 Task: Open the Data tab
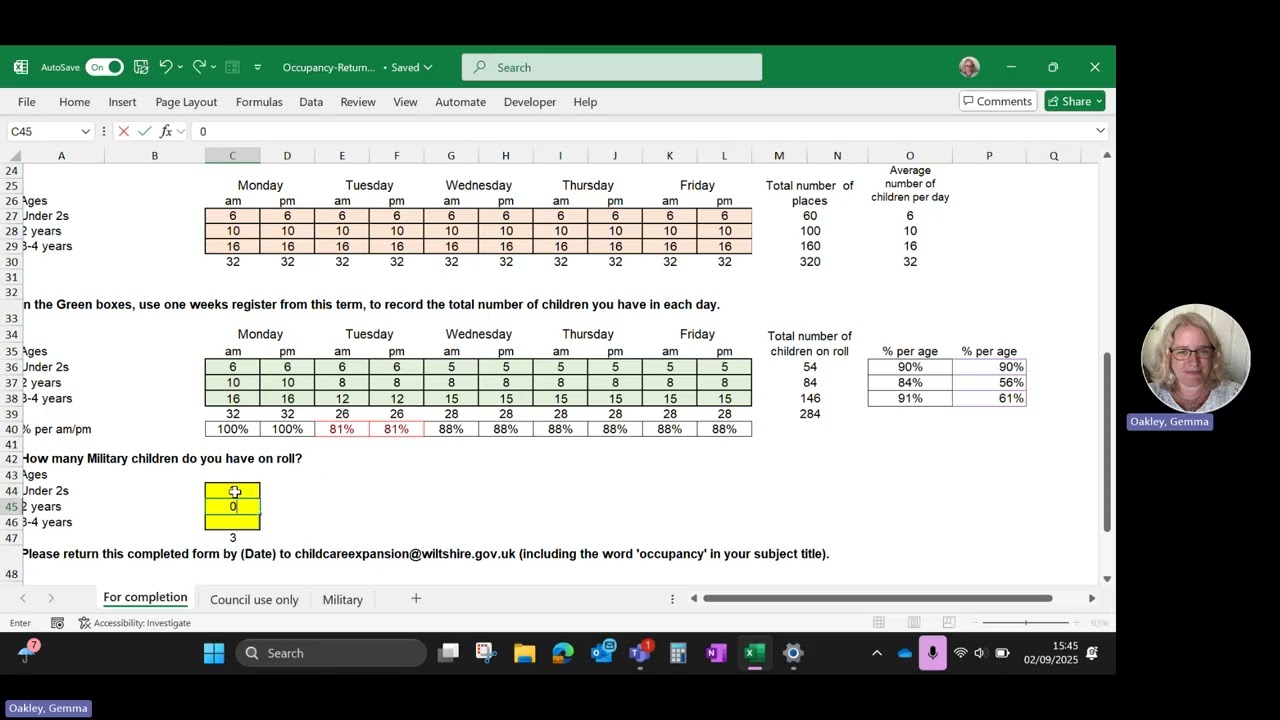pyautogui.click(x=311, y=102)
